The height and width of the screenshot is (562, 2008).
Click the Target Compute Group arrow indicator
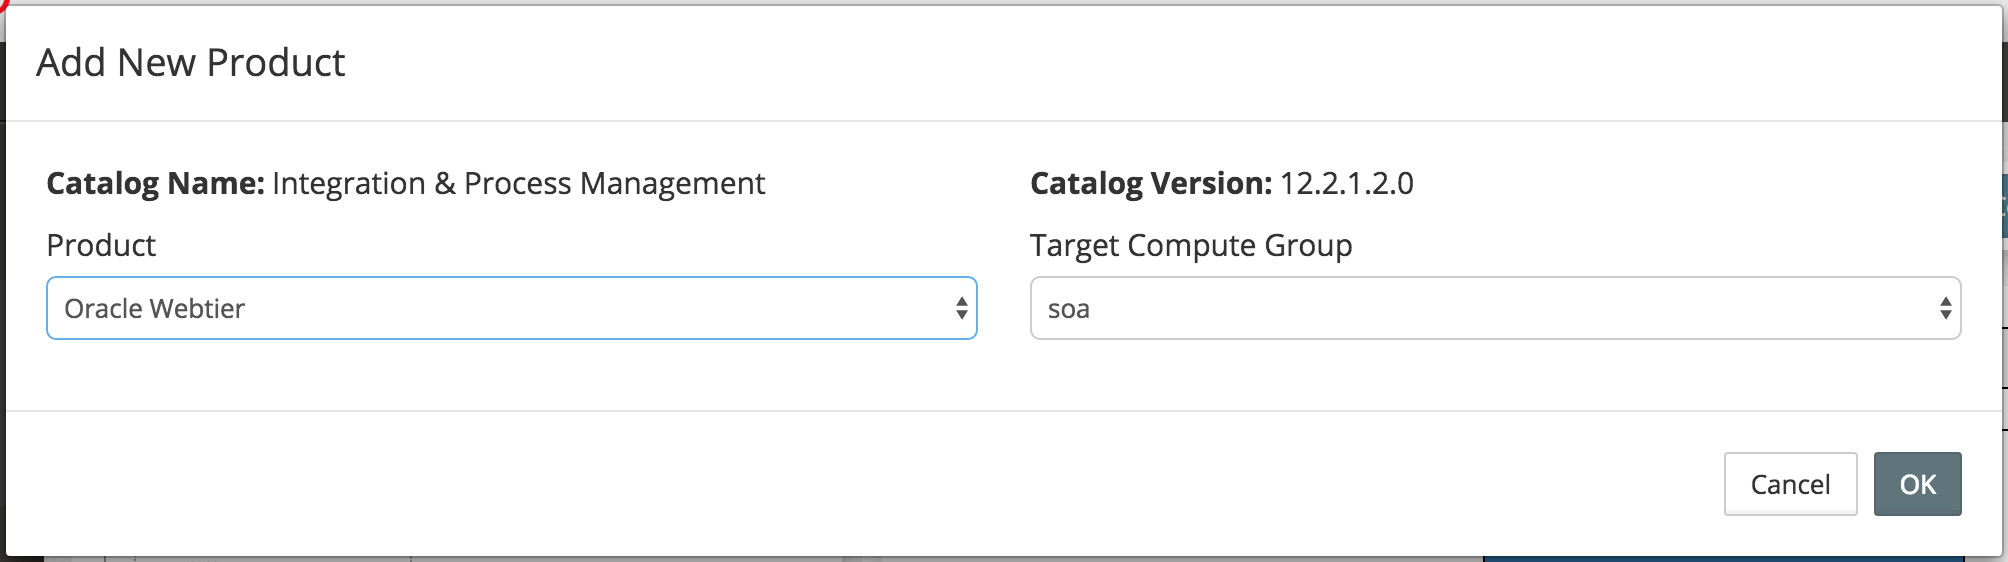pos(1945,308)
